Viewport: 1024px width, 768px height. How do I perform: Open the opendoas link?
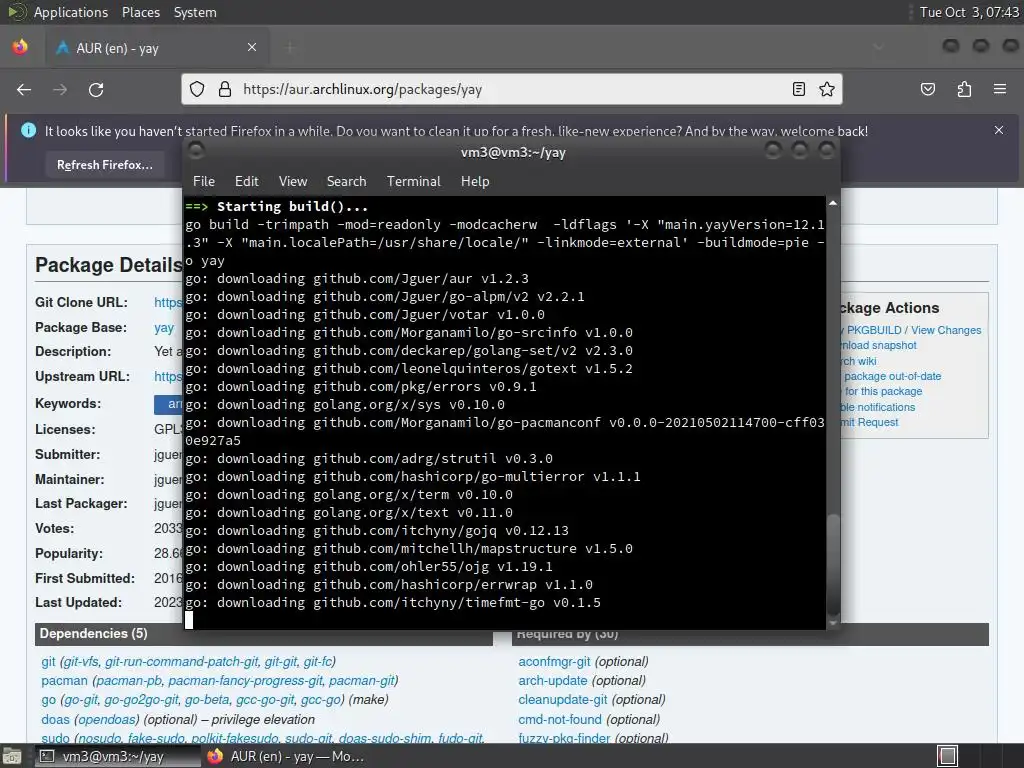click(x=108, y=719)
